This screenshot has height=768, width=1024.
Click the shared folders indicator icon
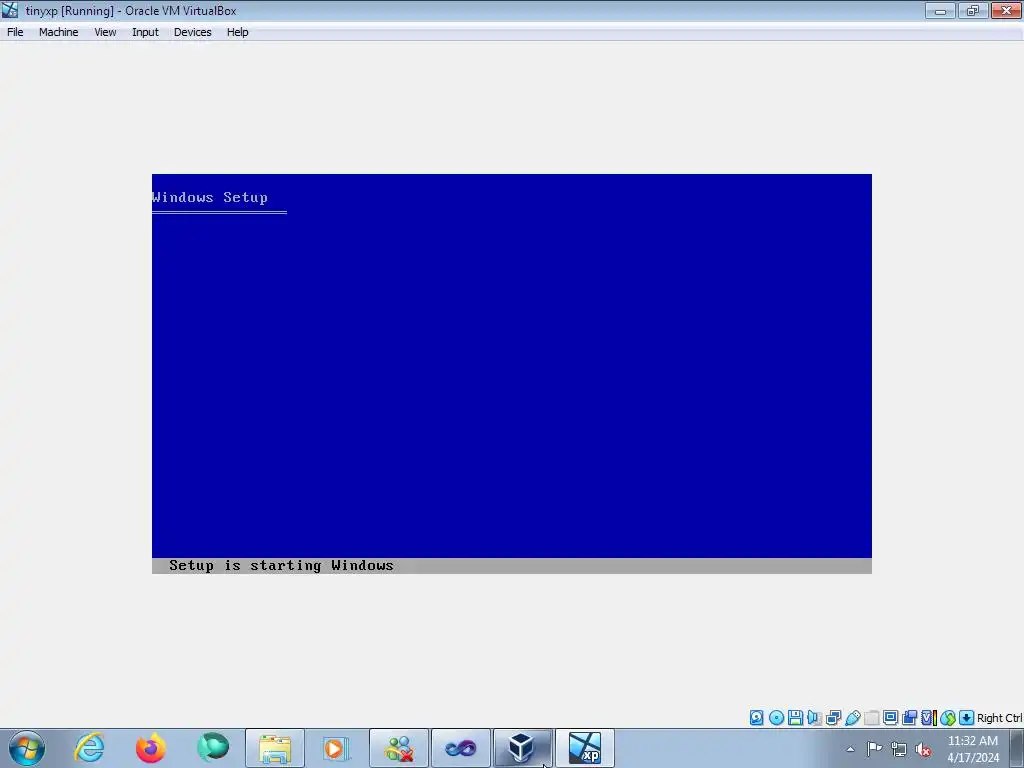coord(872,718)
